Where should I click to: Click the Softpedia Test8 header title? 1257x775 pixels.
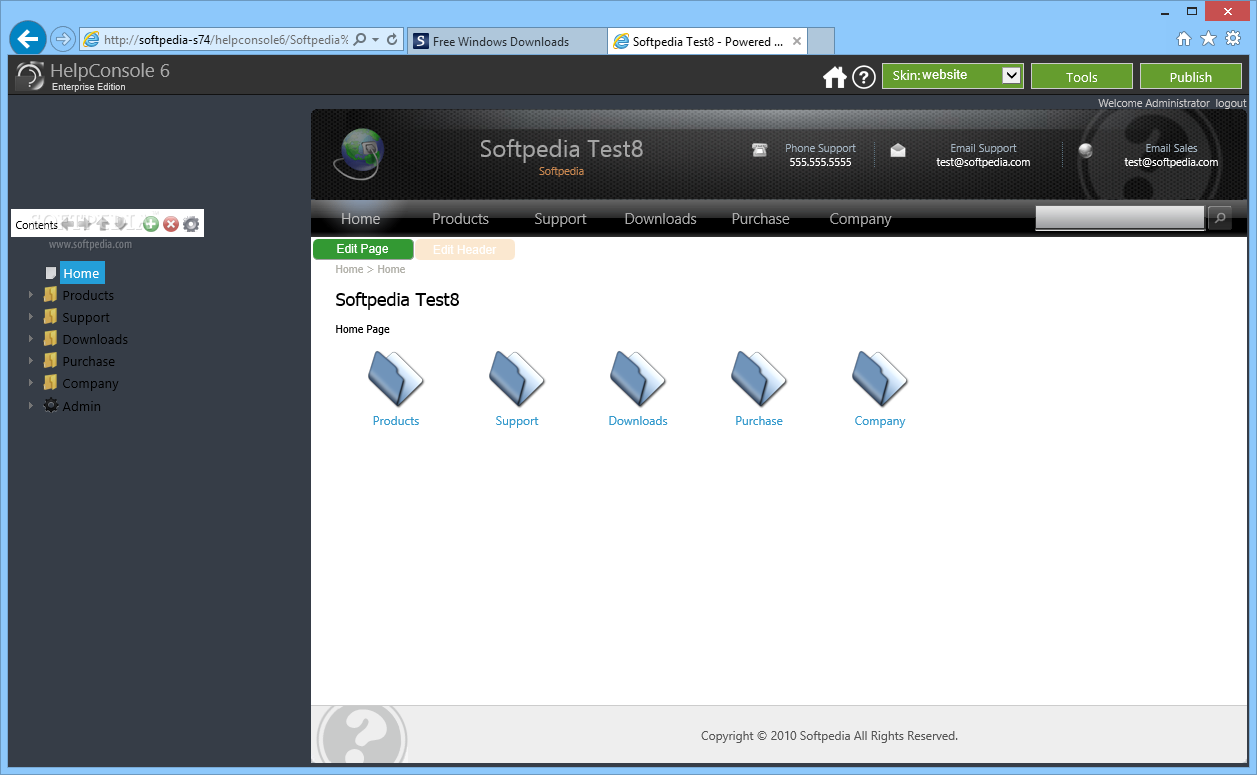pyautogui.click(x=561, y=149)
